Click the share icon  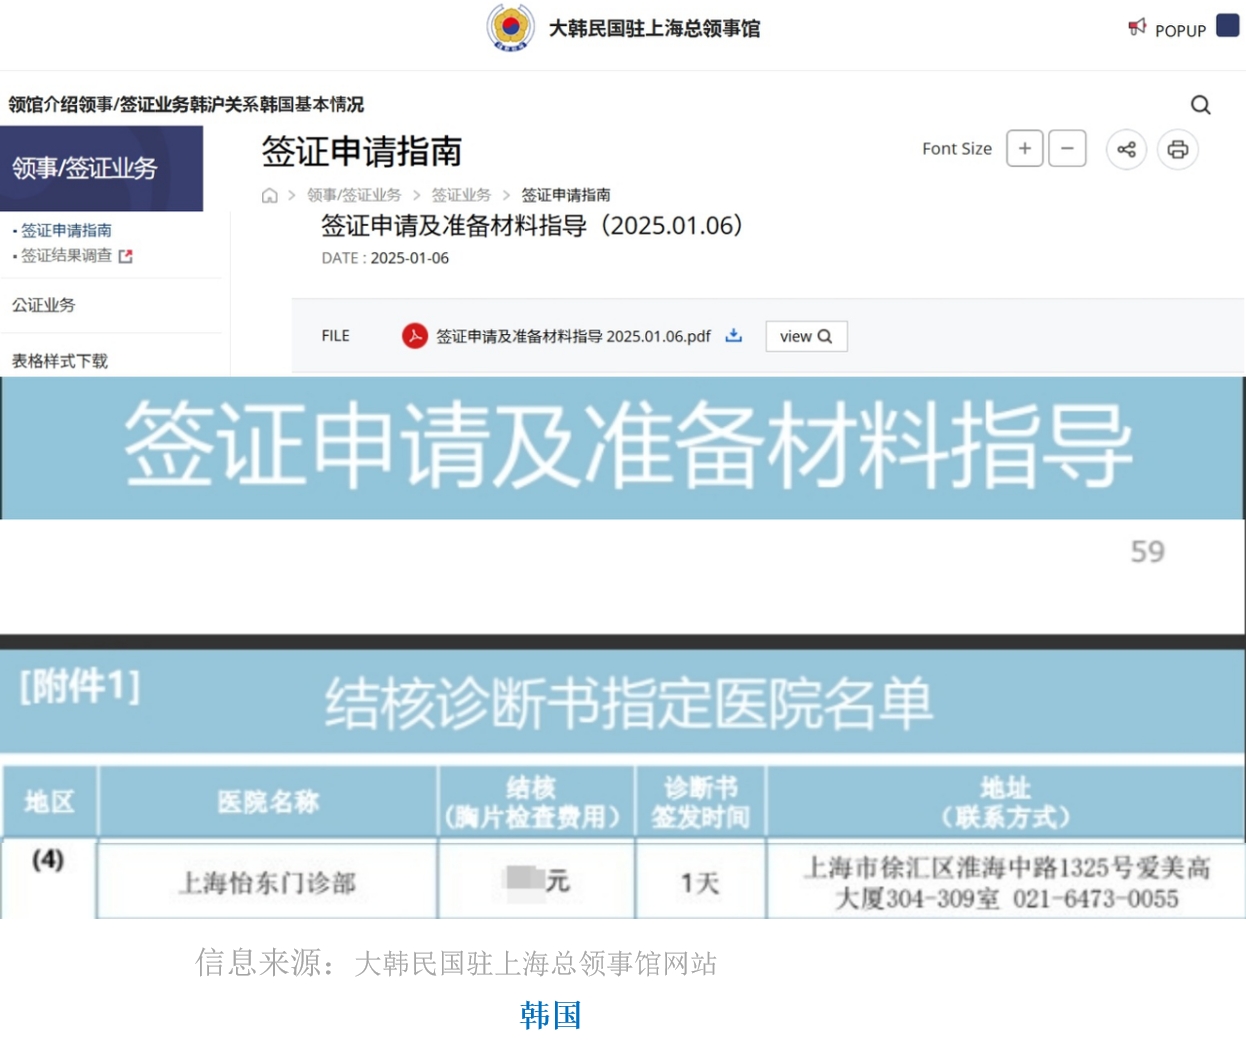pyautogui.click(x=1126, y=149)
